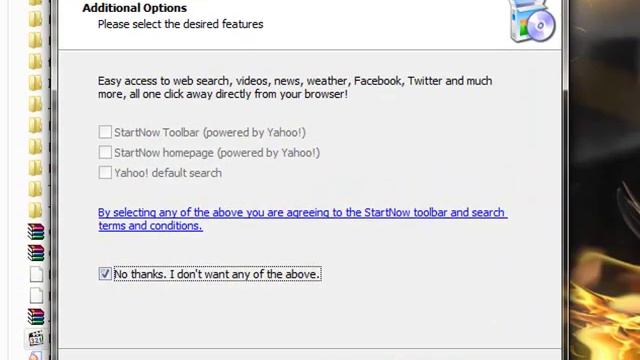The image size is (640, 360).
Task: Click the 'Yahoo! default search' label text
Action: (168, 173)
